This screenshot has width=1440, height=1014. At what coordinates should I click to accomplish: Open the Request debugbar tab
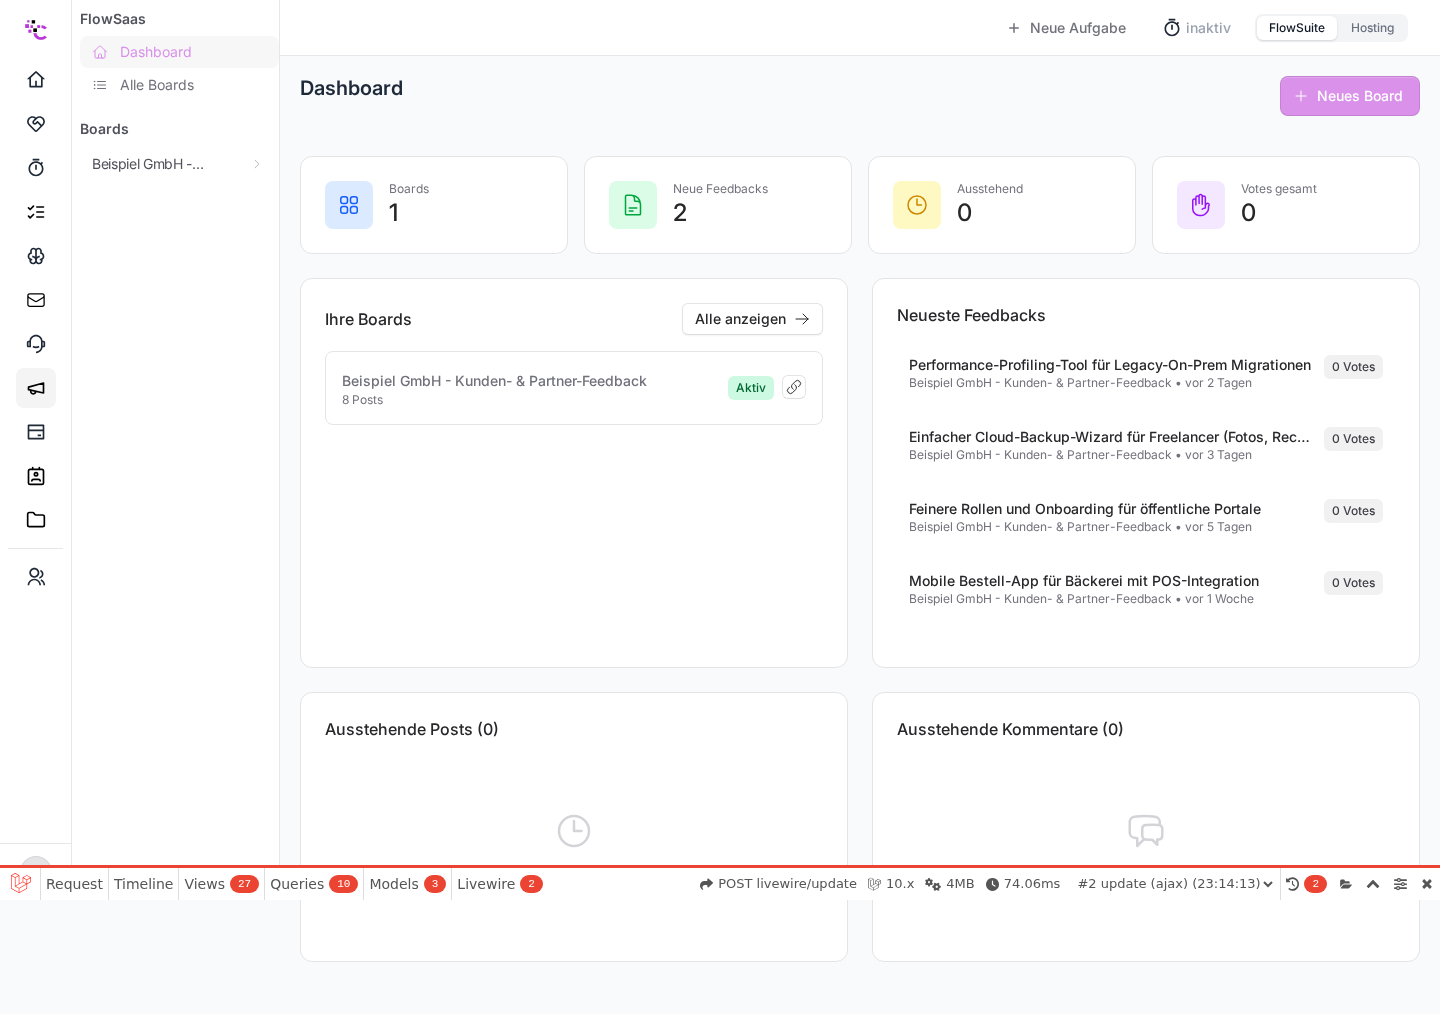pyautogui.click(x=74, y=884)
